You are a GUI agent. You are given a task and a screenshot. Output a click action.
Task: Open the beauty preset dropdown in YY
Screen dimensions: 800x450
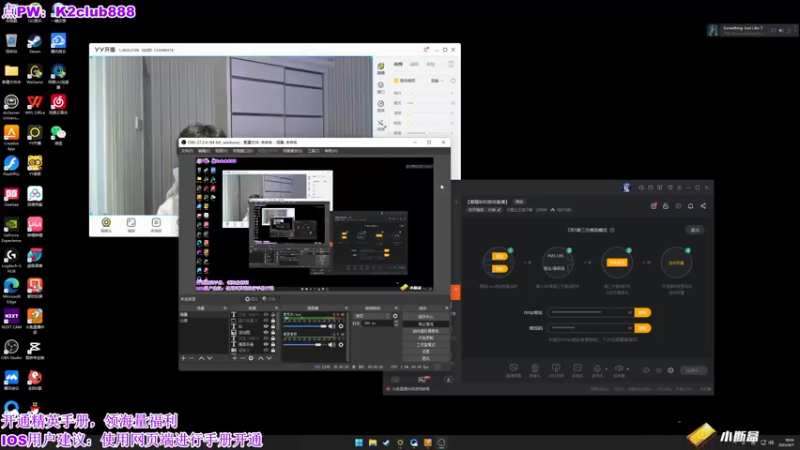tap(437, 81)
